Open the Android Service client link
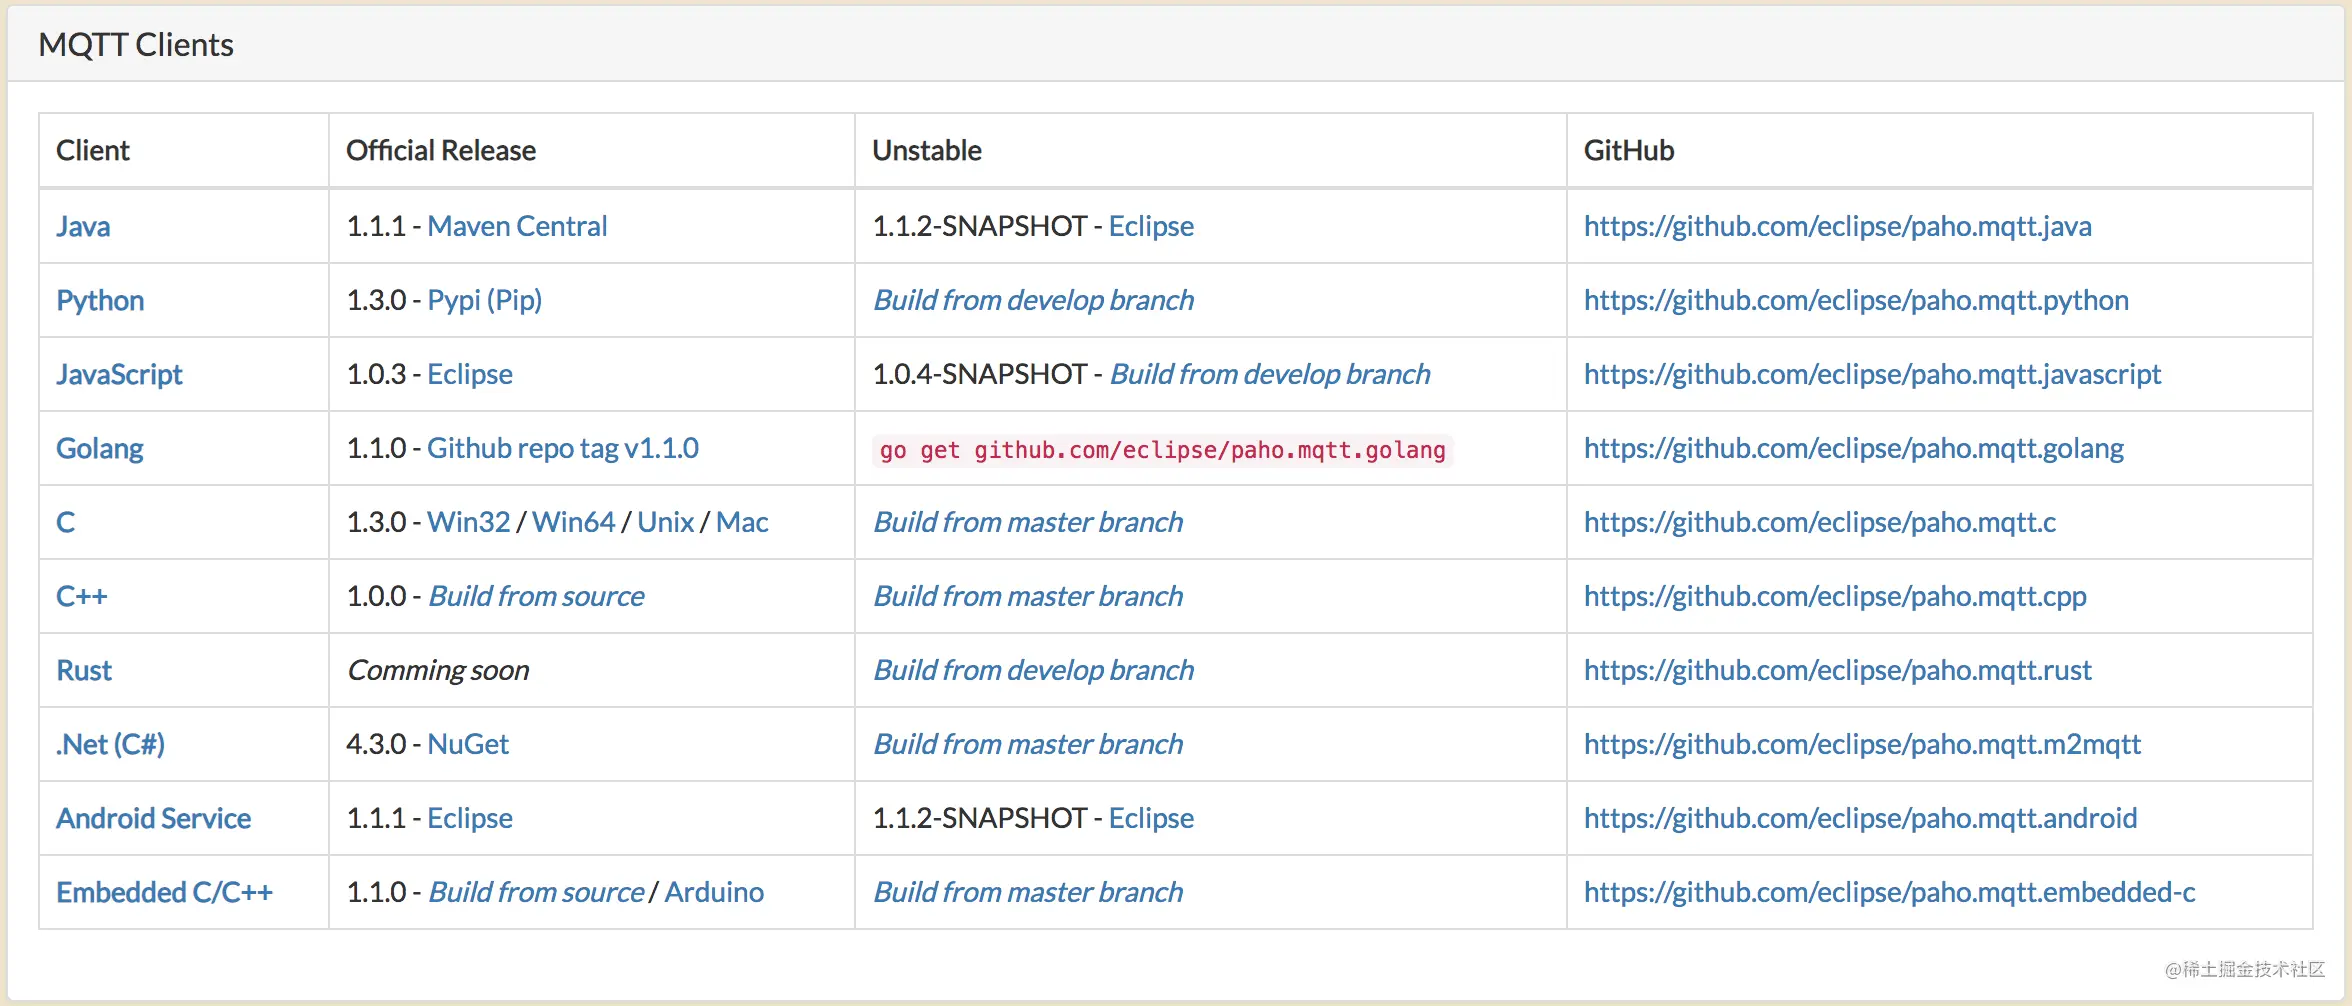 pyautogui.click(x=154, y=818)
